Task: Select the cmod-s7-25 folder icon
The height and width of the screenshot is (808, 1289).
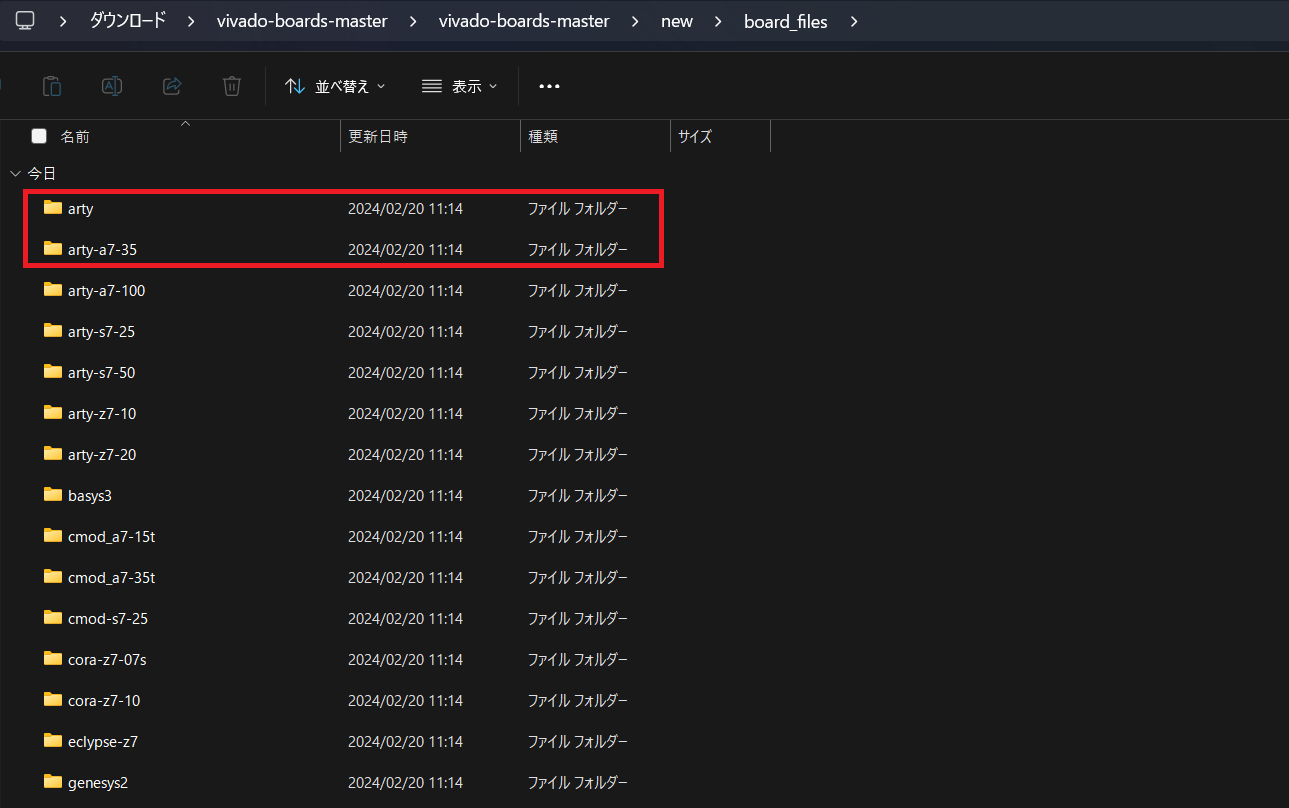Action: tap(53, 618)
